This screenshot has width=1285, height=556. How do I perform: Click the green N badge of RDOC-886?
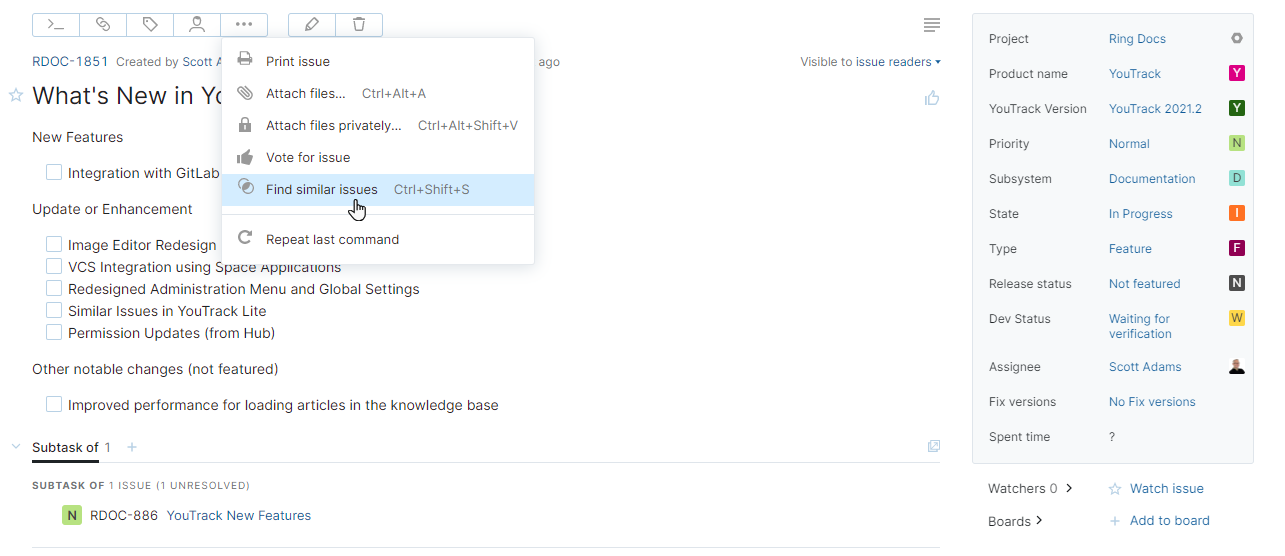72,516
